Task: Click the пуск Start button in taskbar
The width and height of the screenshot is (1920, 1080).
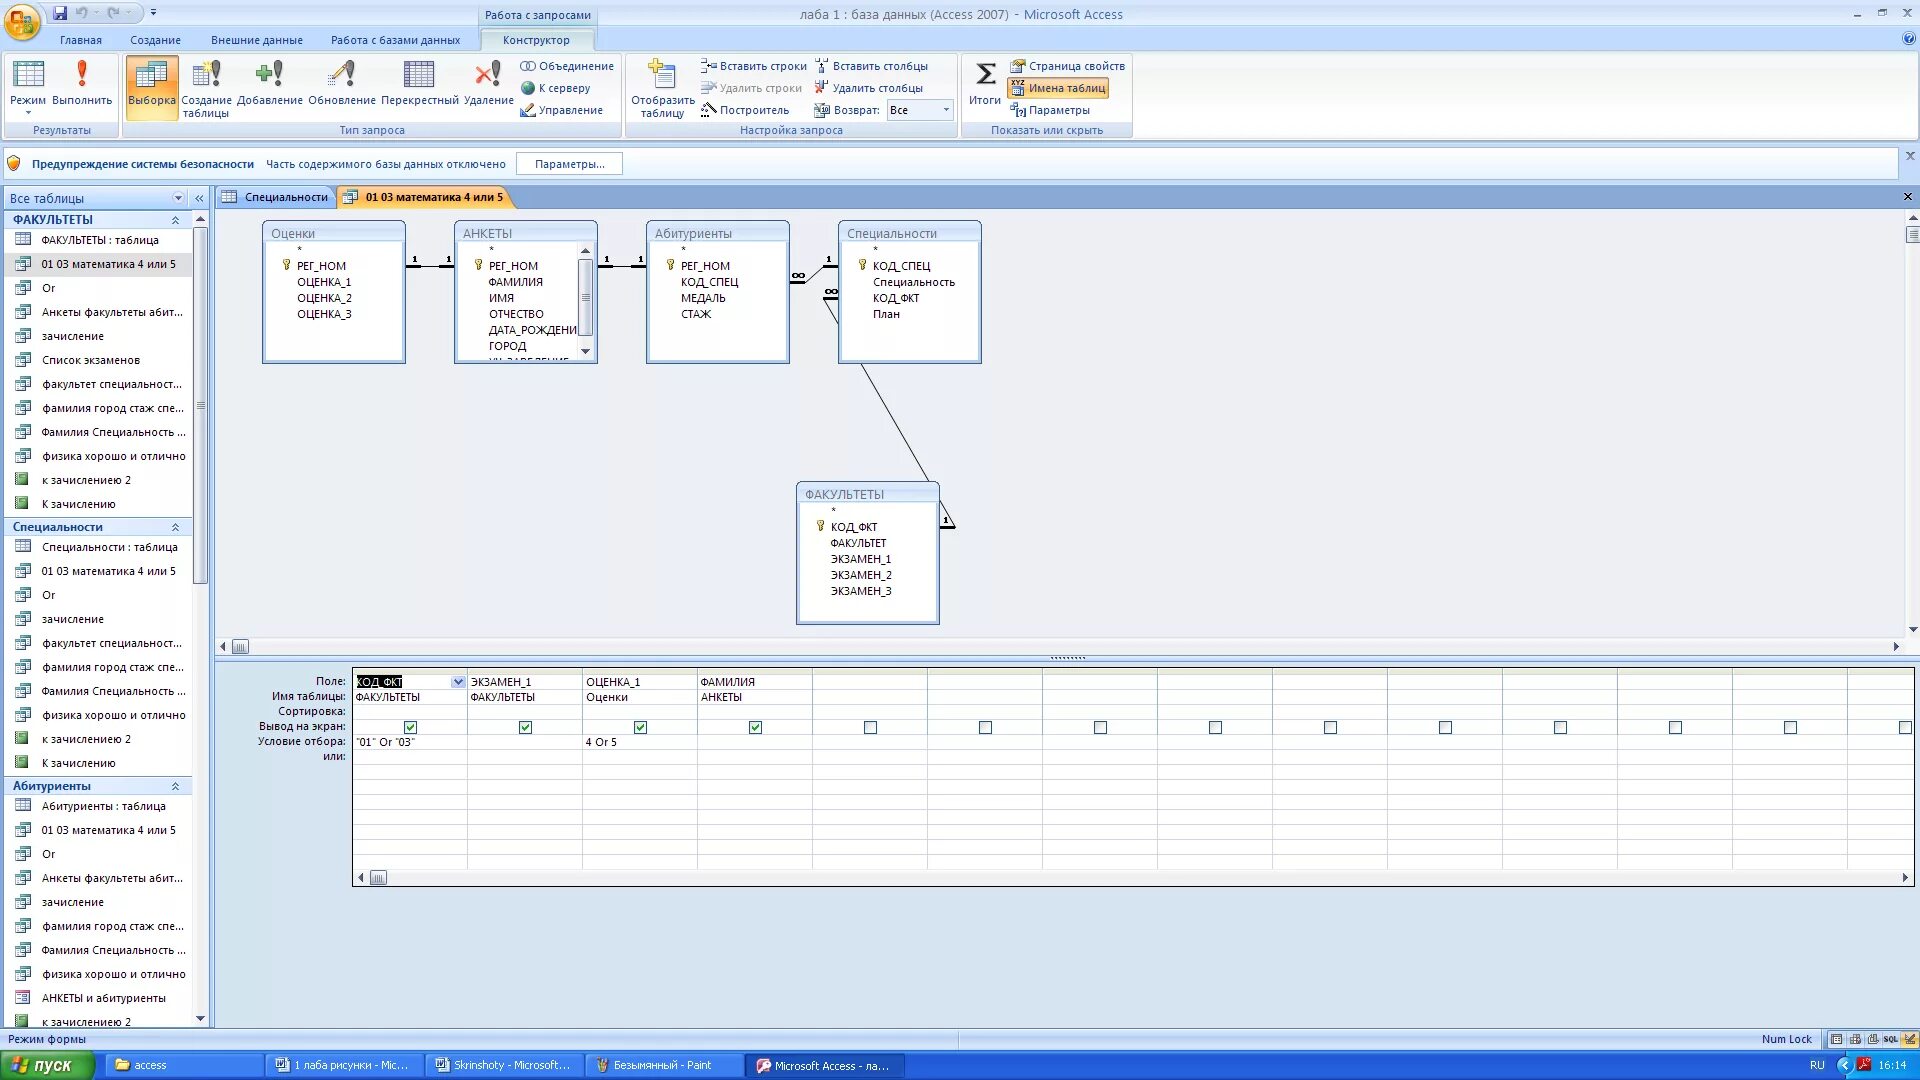Action: coord(47,1065)
